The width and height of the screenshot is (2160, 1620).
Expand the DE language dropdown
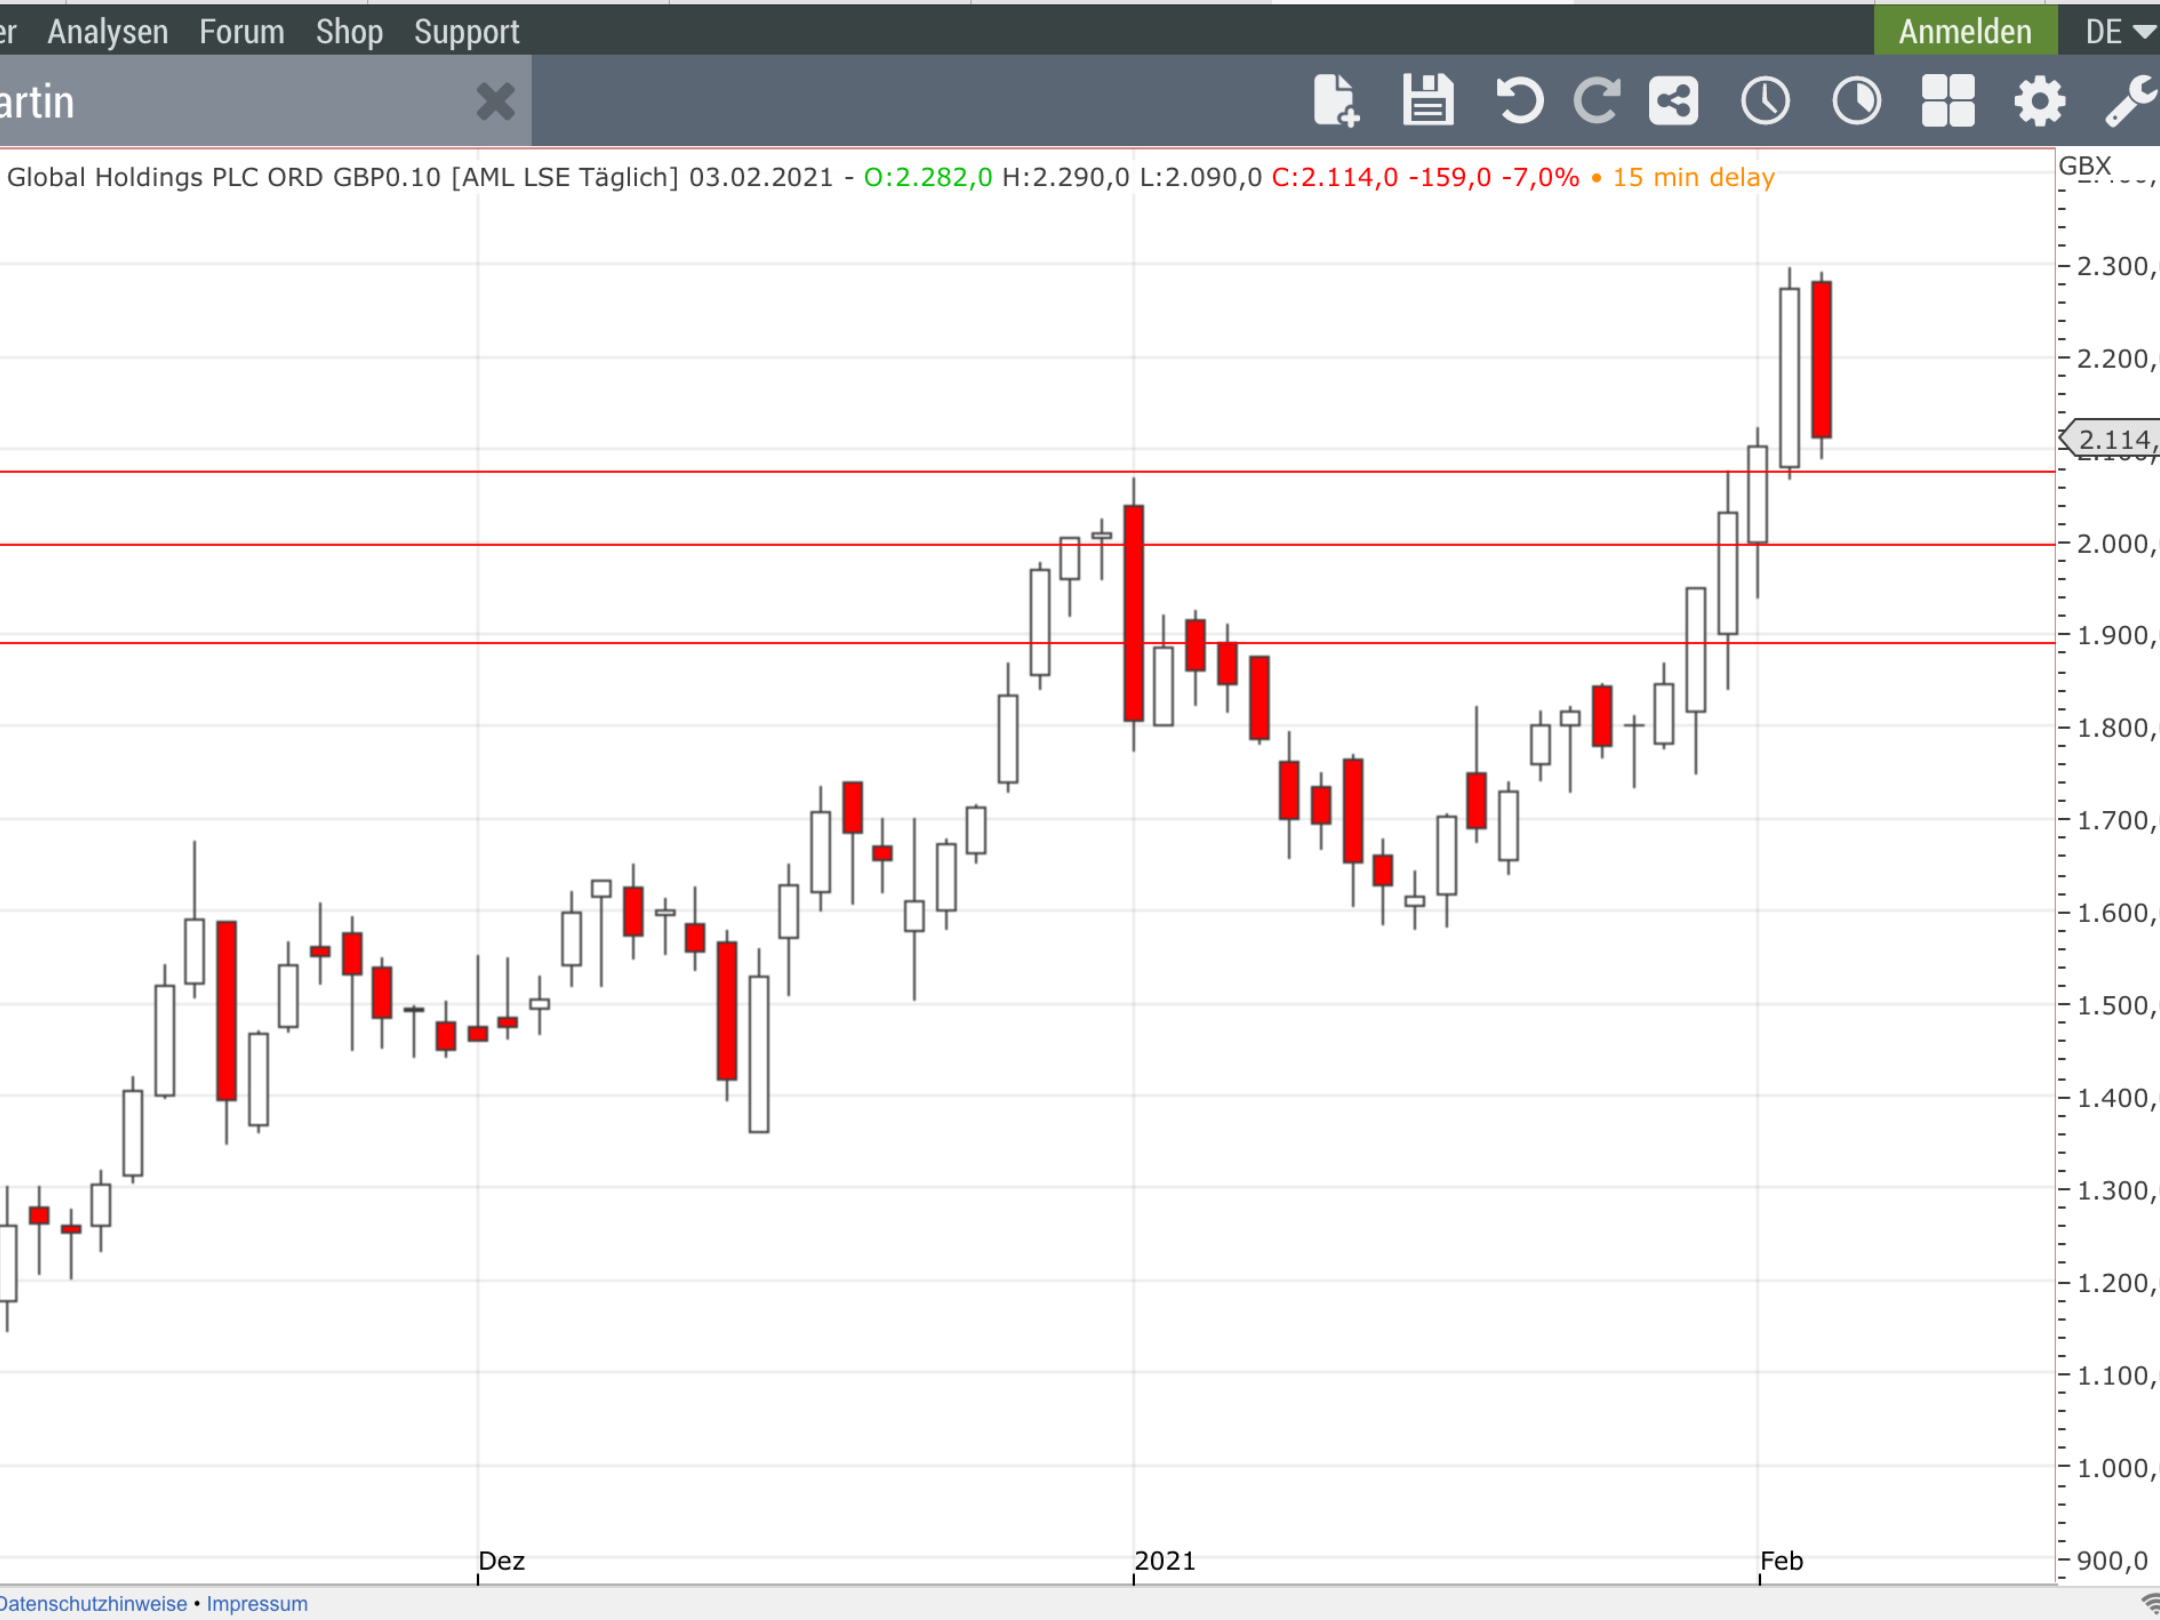point(2119,31)
